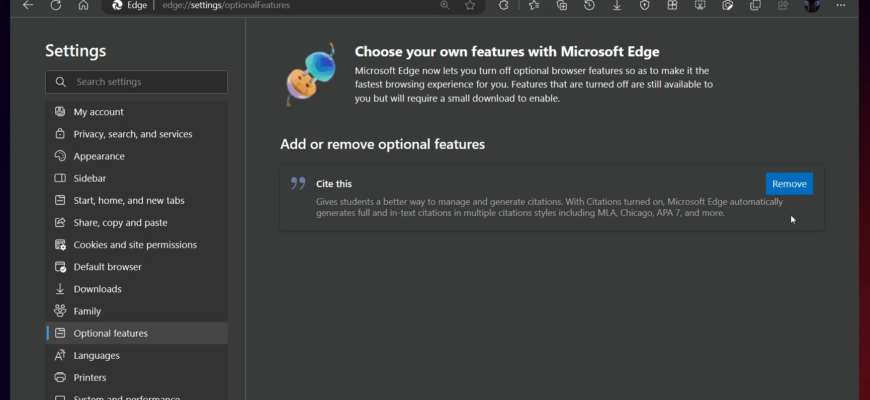Click the profile avatar picture
Viewport: 870px width, 400px height.
[x=812, y=5]
